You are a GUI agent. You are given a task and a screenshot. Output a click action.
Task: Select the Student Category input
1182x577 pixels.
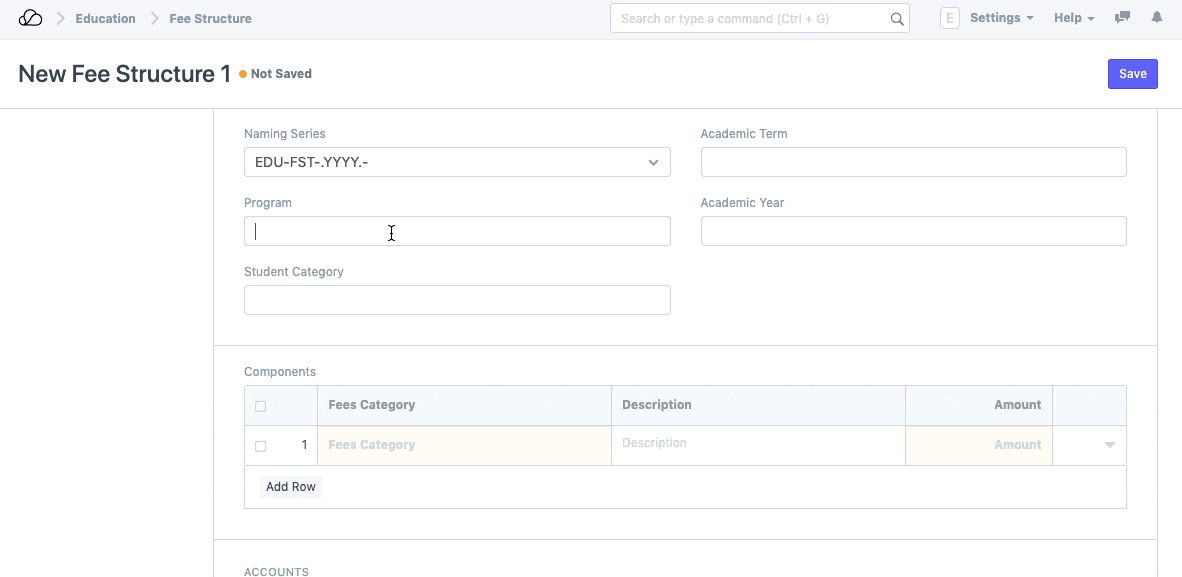457,300
